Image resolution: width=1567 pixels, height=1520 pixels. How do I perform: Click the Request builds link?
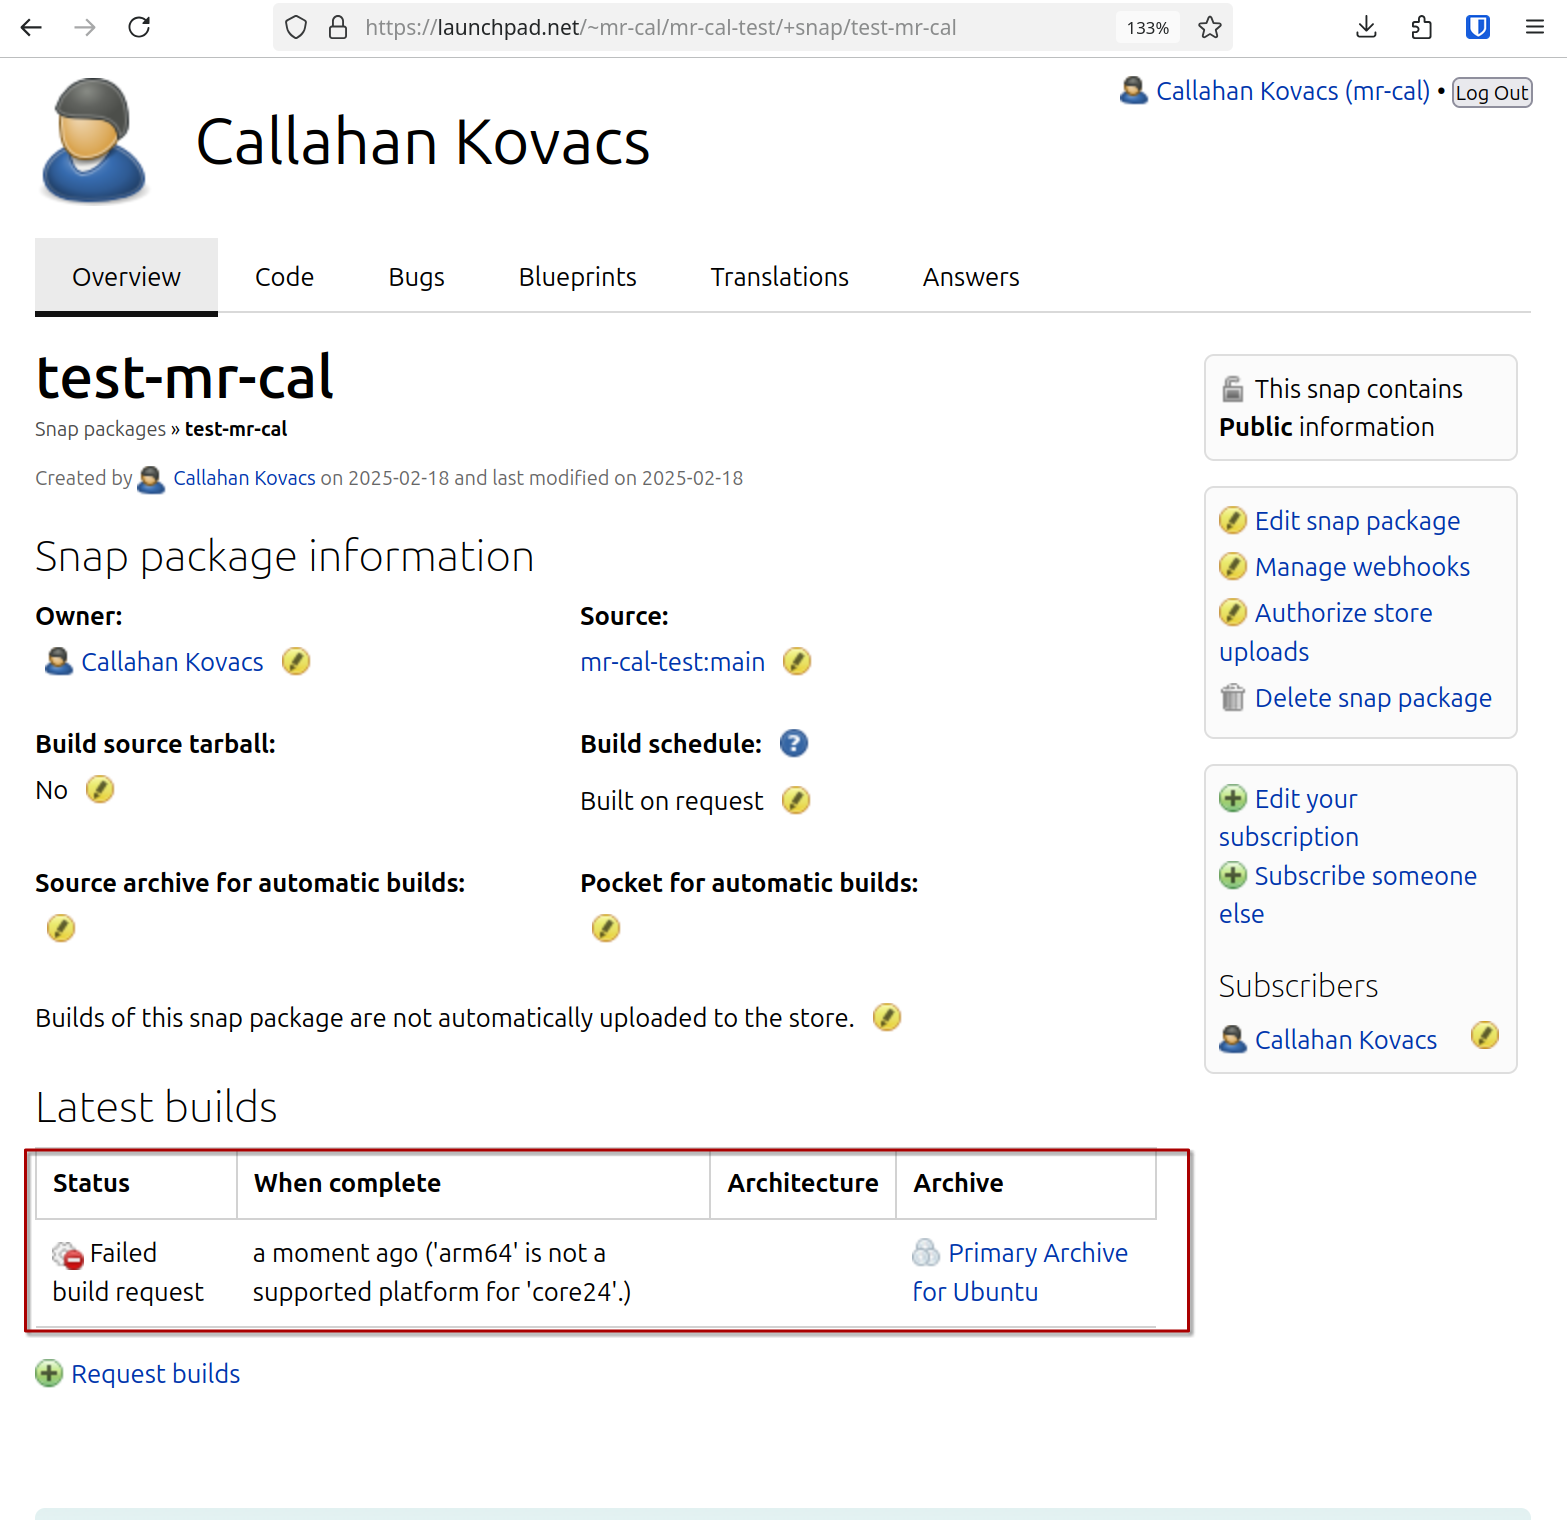(x=155, y=1374)
